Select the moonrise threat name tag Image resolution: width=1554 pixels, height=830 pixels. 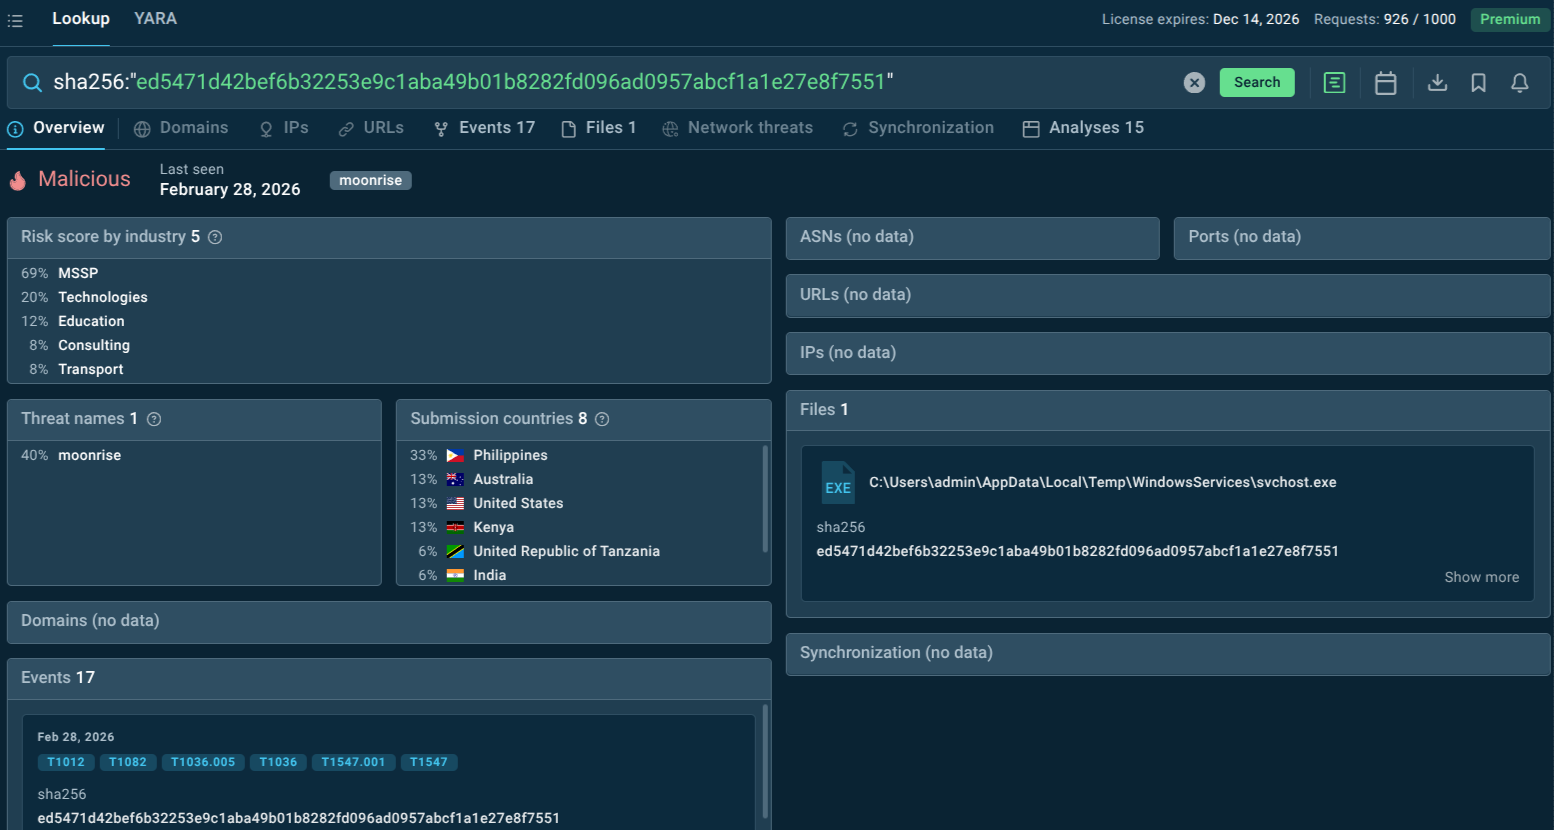[x=370, y=180]
